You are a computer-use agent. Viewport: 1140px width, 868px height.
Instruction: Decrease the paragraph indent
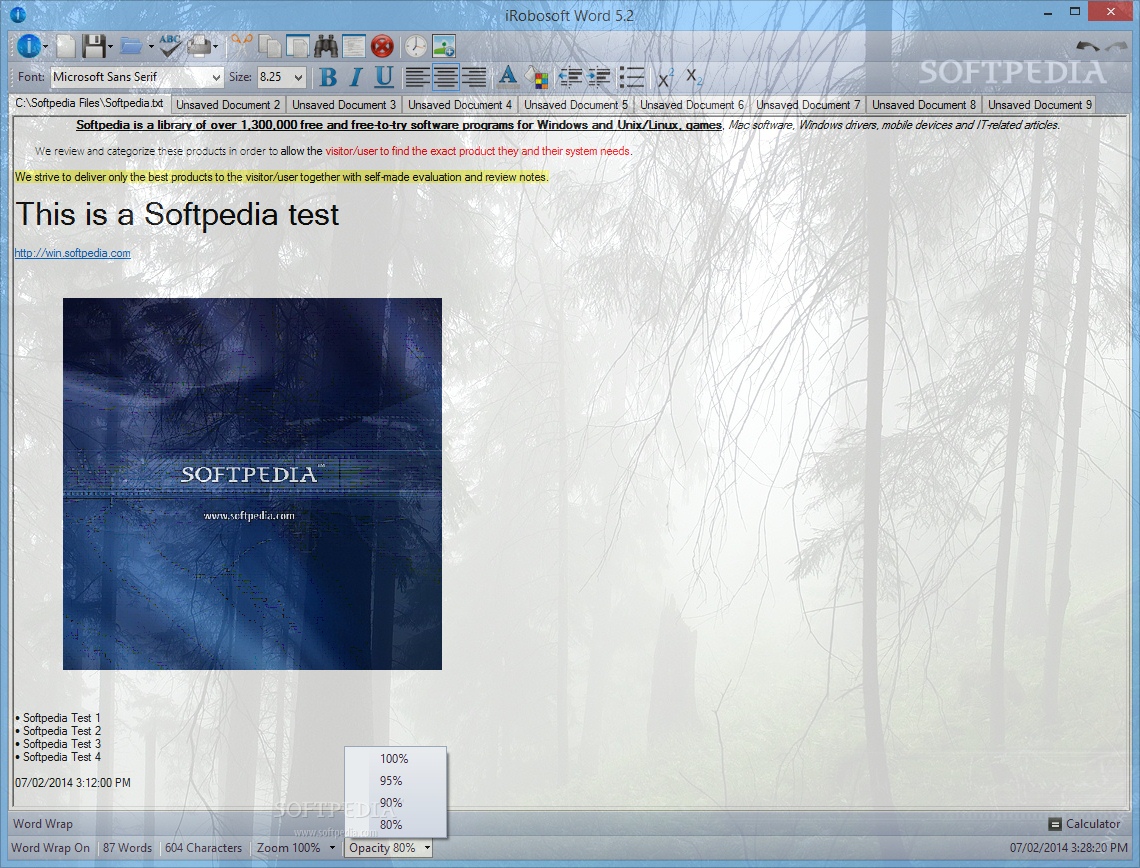tap(571, 76)
